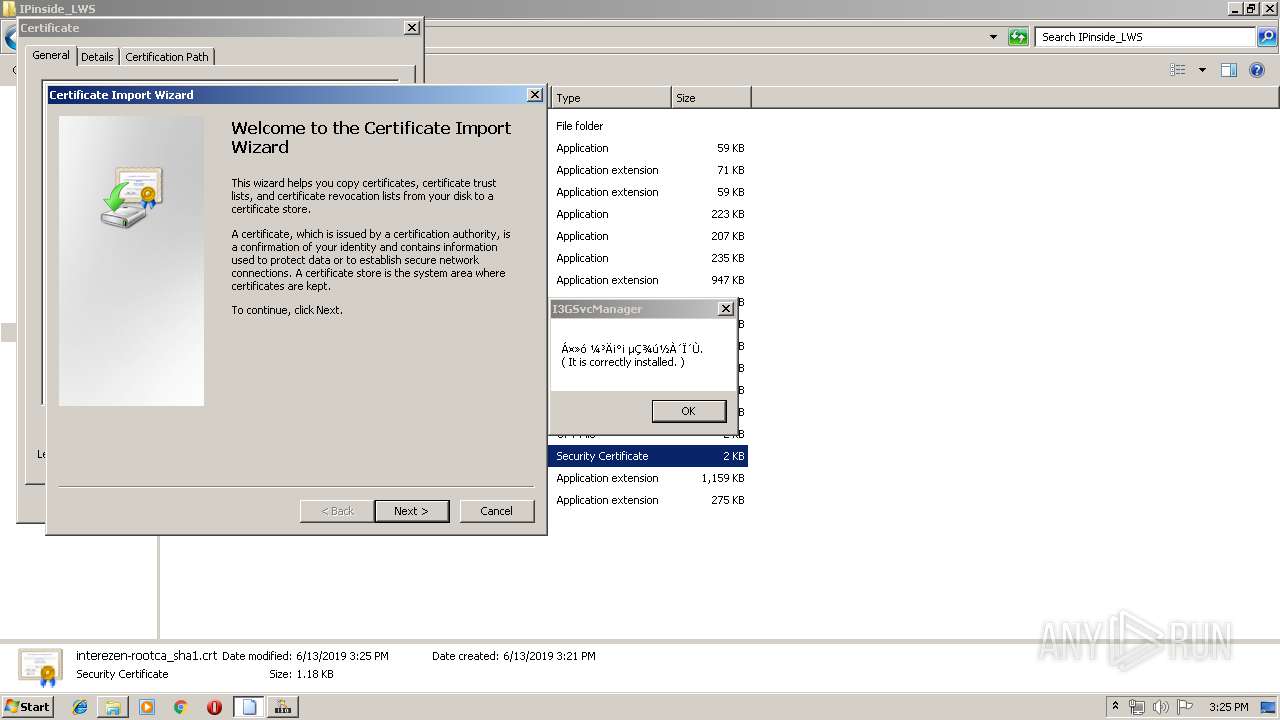
Task: Expand the address bar history dropdown
Action: point(993,37)
